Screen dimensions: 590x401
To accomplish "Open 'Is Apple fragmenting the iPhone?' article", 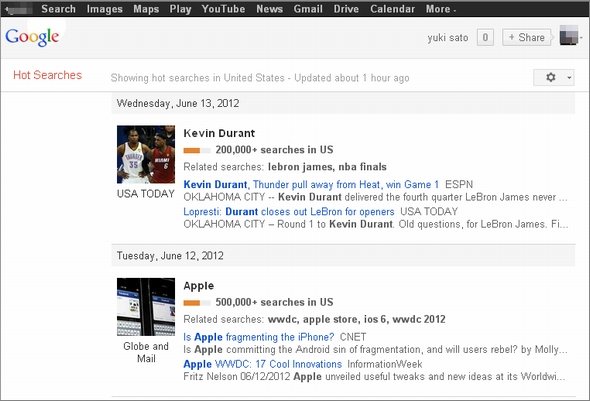I will [259, 337].
